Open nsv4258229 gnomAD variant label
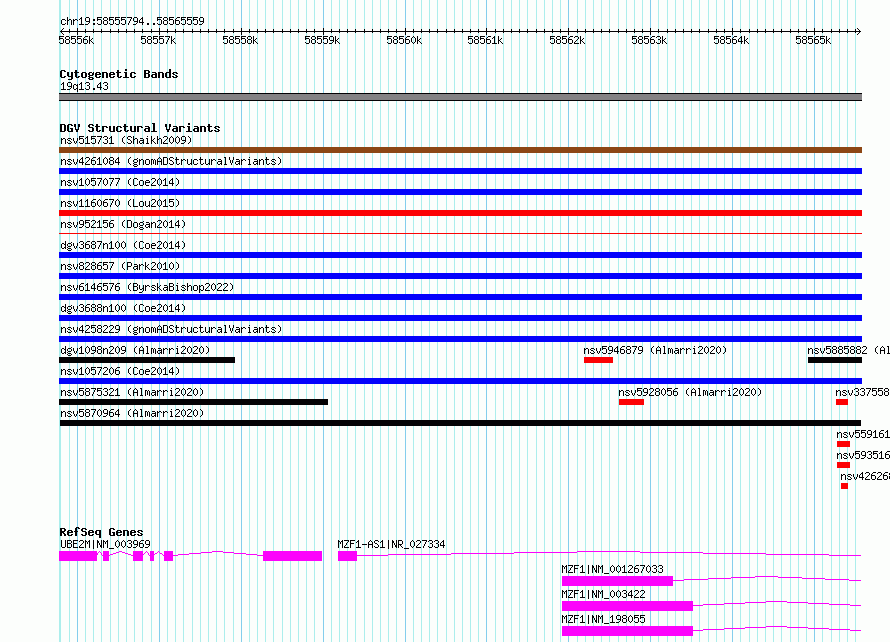The width and height of the screenshot is (890, 642). 171,329
